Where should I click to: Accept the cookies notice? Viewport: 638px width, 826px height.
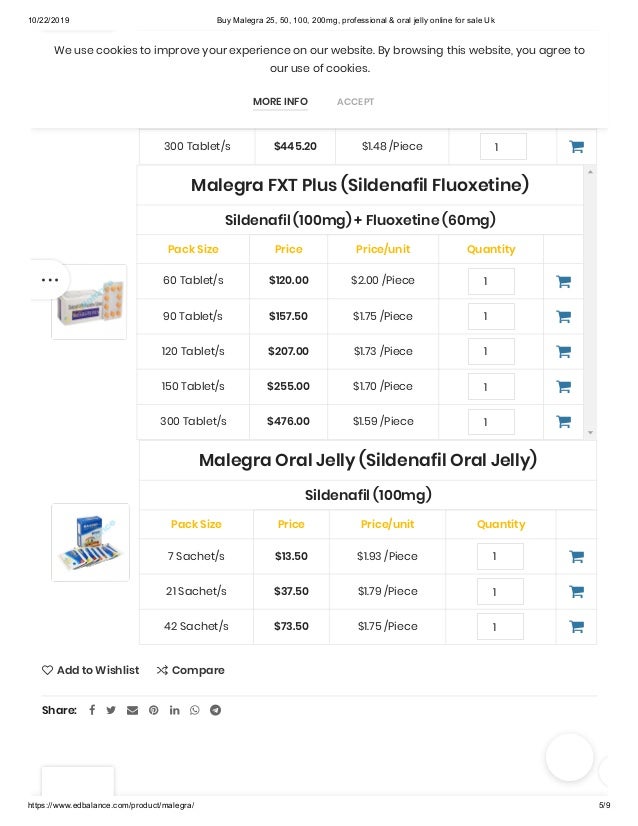355,102
